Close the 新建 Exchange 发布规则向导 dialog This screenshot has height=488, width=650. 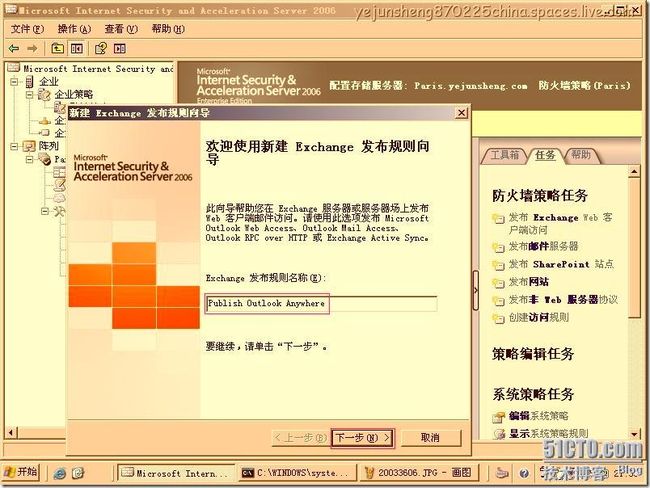click(461, 113)
